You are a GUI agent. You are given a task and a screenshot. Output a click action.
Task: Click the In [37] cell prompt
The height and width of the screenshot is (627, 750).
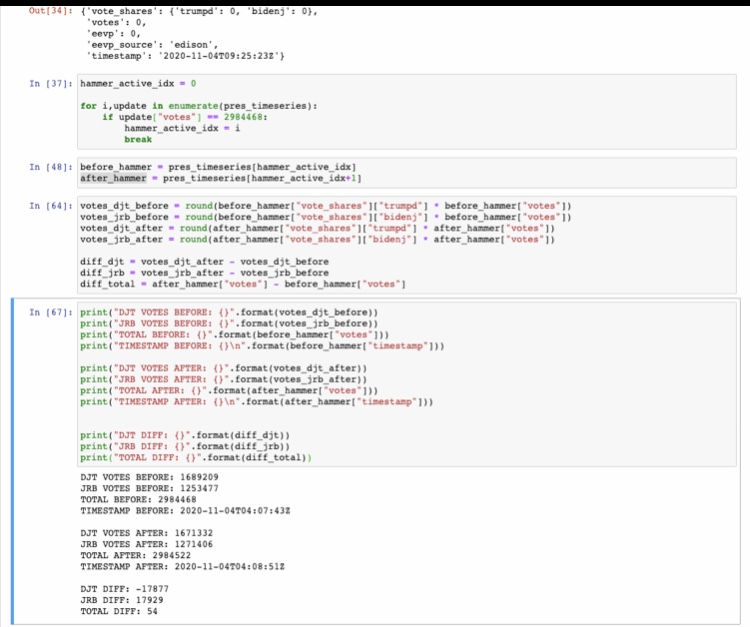click(51, 84)
